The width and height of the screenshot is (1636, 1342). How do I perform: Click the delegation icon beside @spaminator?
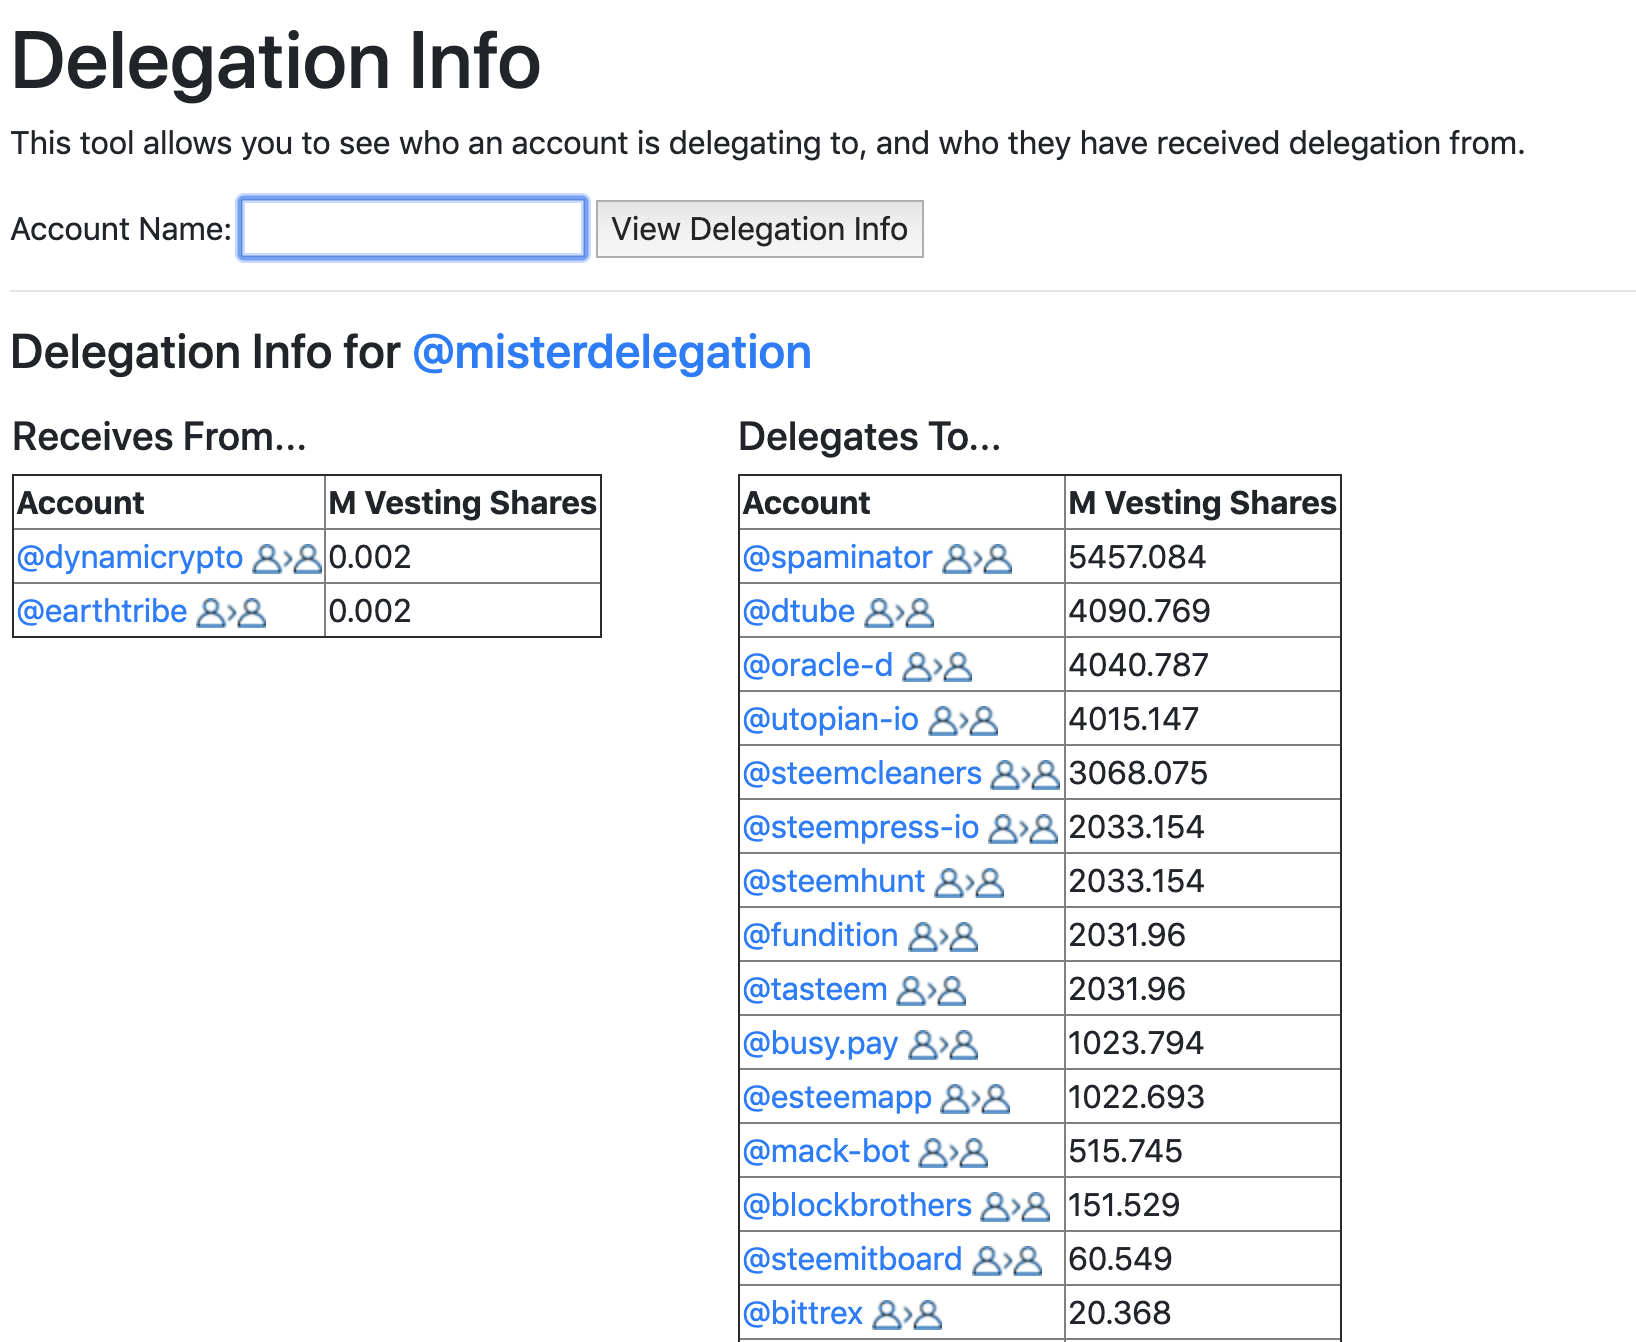(x=977, y=558)
